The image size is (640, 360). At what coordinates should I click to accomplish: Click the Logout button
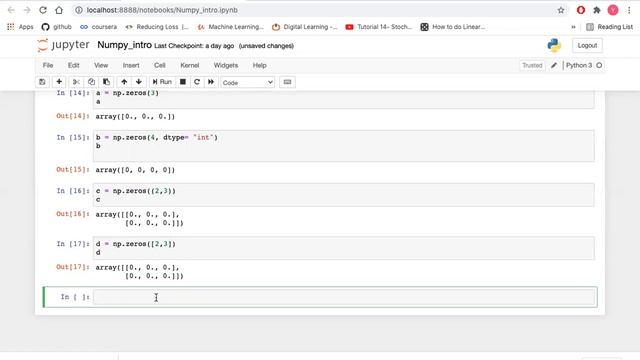(587, 45)
